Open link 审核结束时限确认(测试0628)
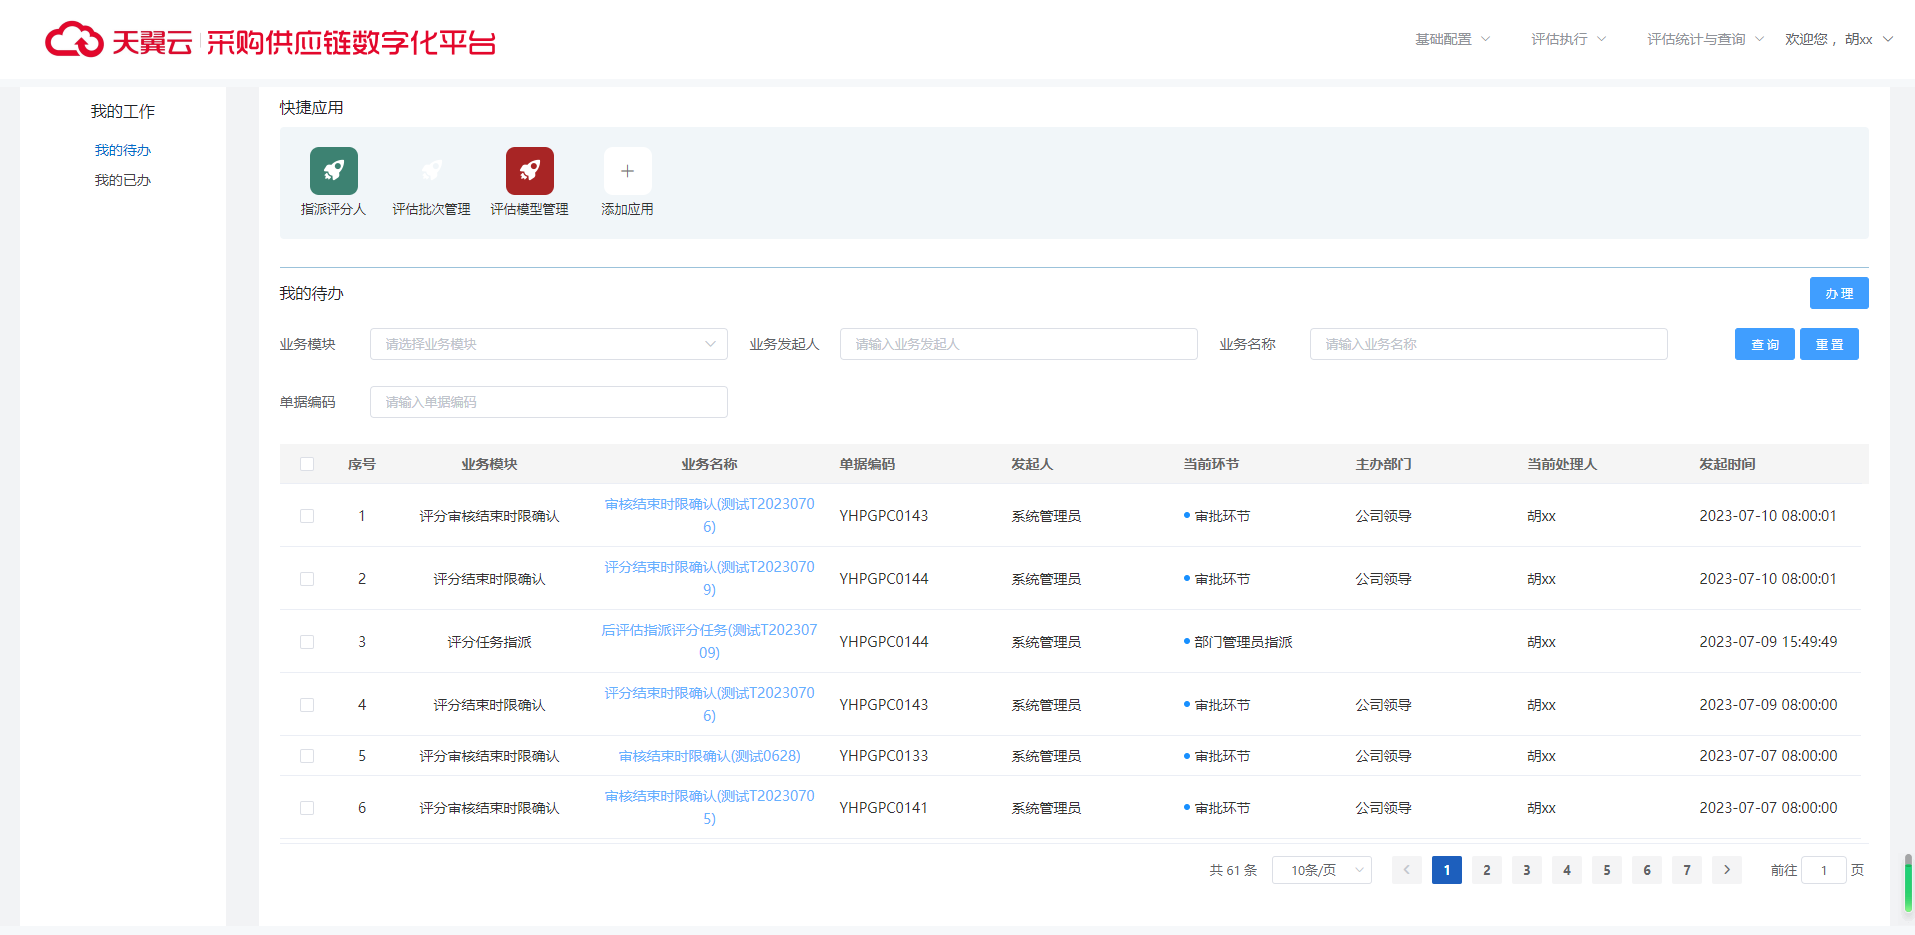 (709, 756)
